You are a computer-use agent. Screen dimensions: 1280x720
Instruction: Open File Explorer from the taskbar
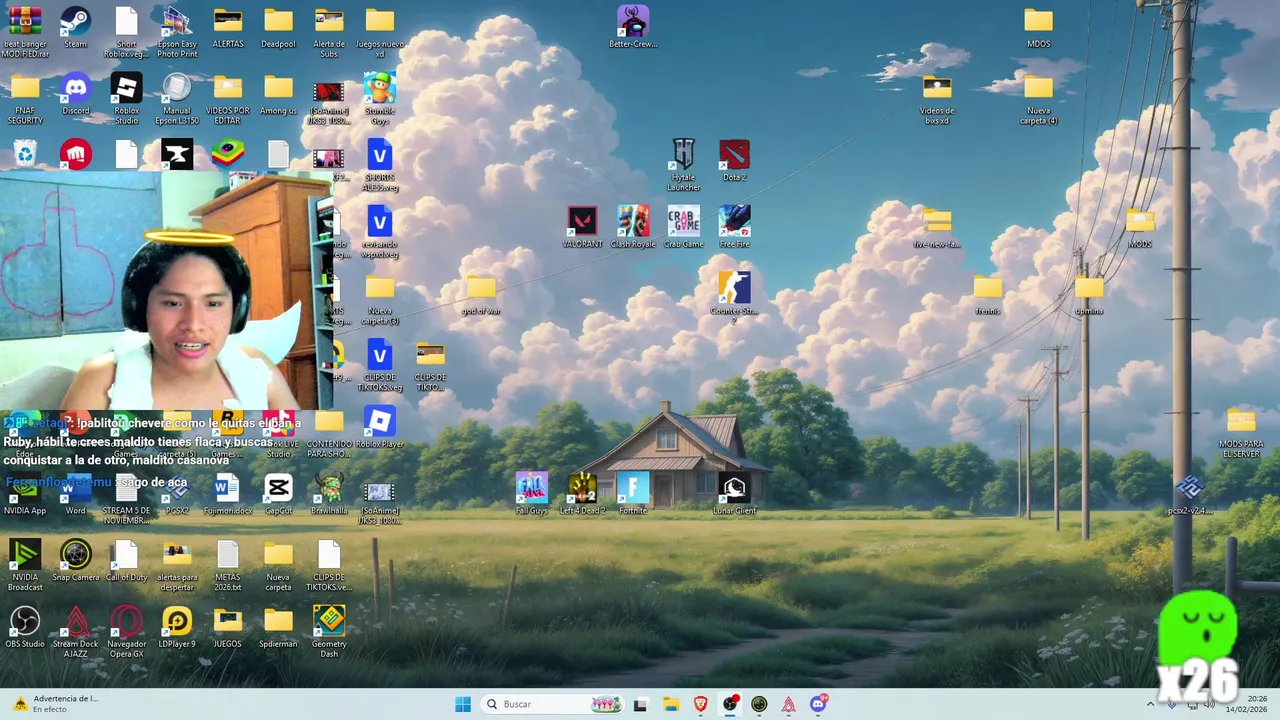pos(670,704)
